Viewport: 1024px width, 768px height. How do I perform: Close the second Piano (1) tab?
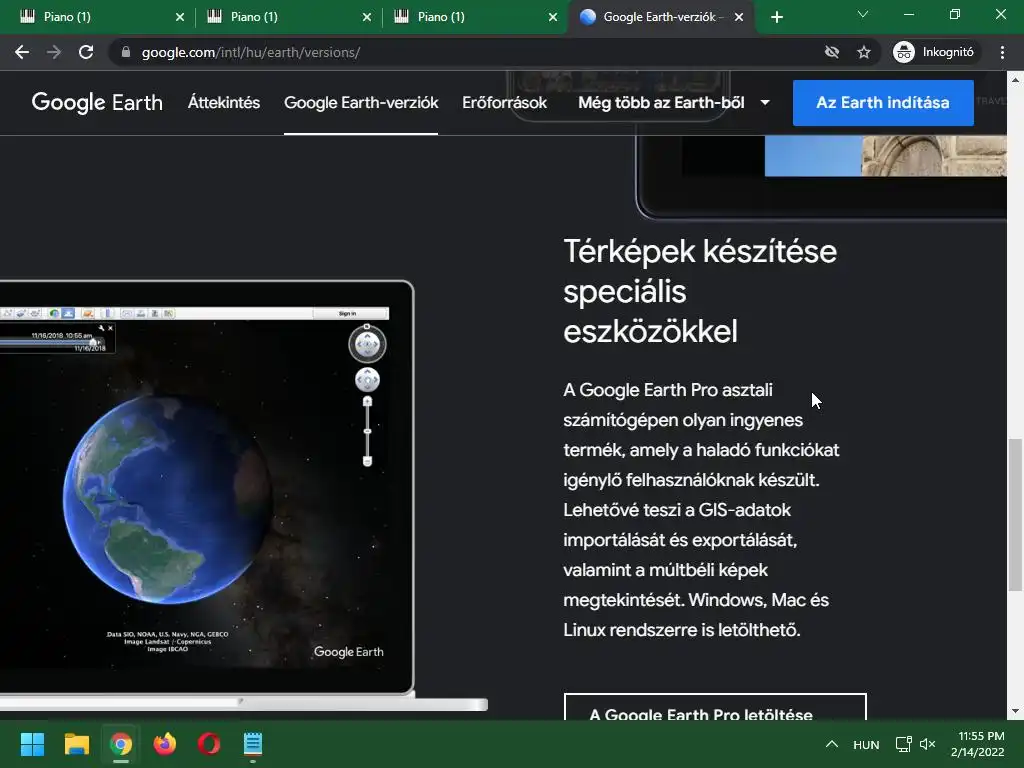click(x=366, y=17)
